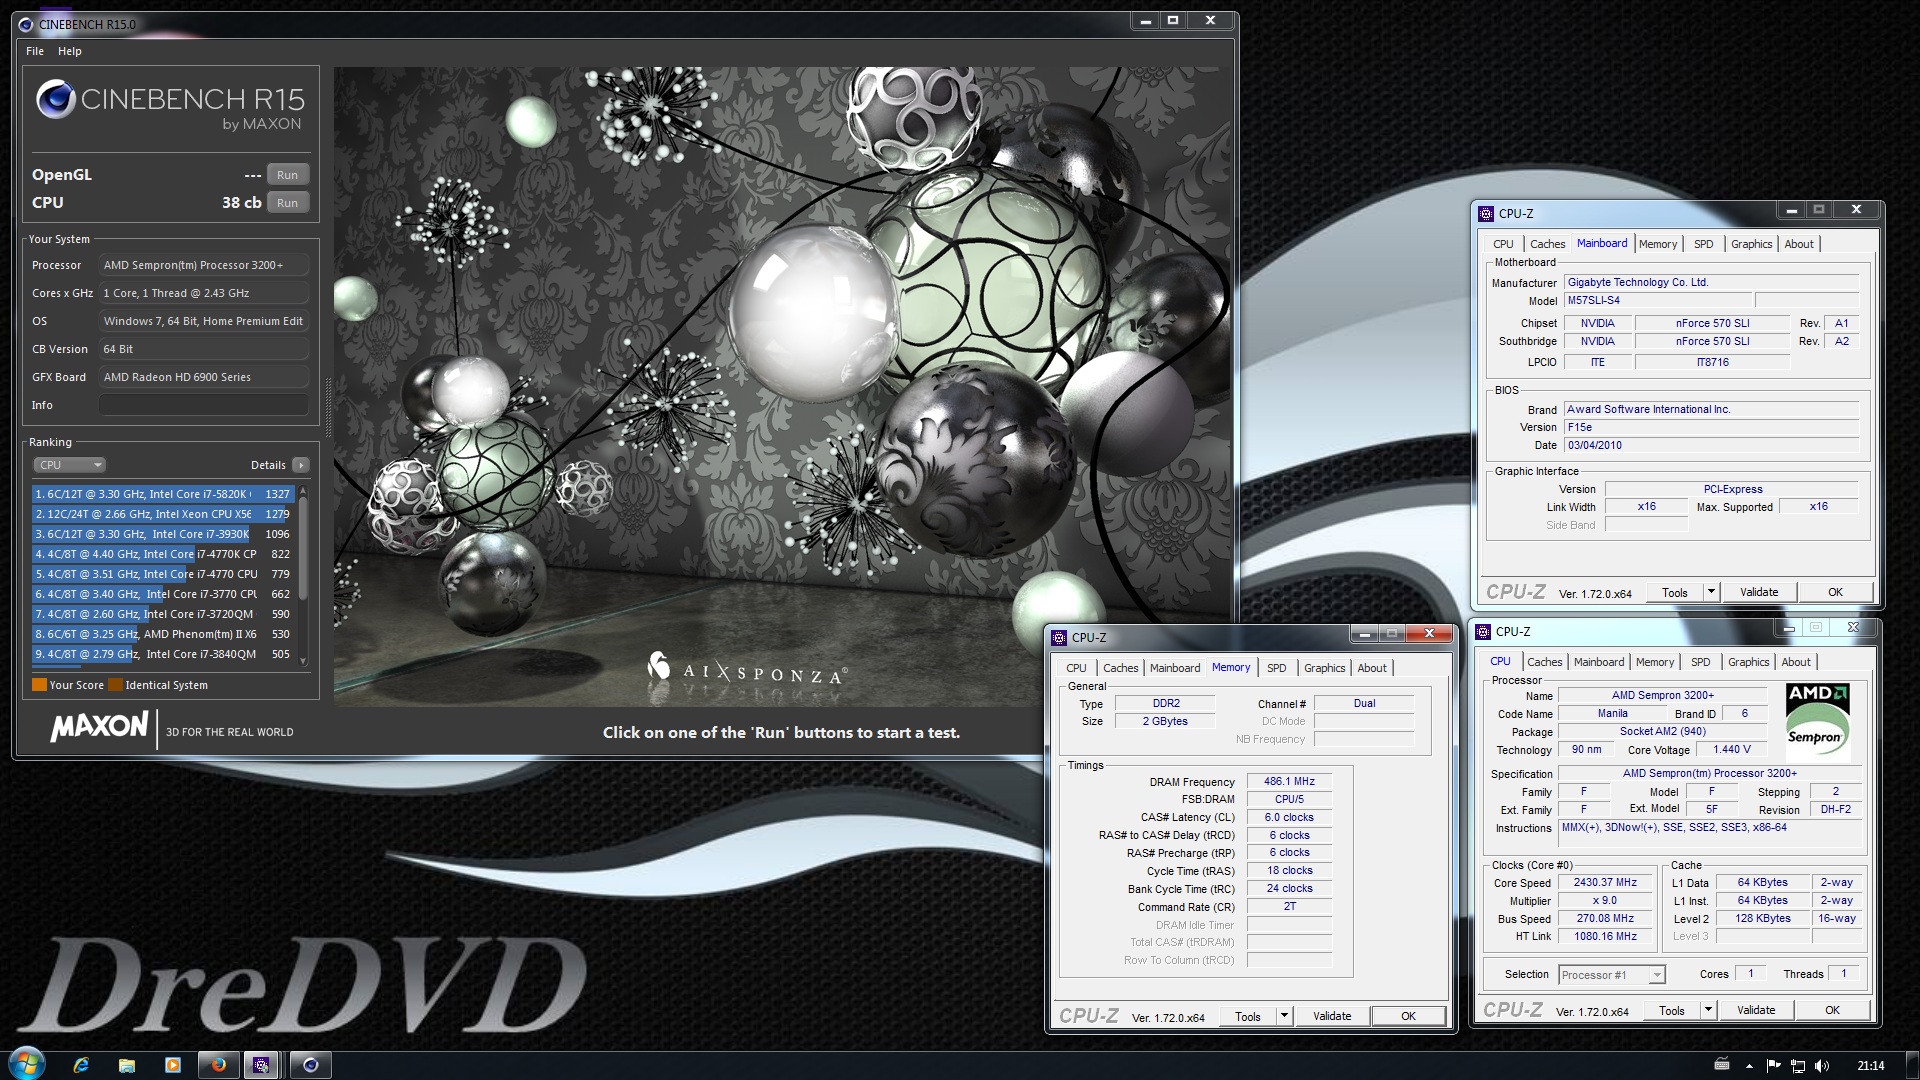Open the File menu in Cinebench
1920x1080 pixels.
(x=35, y=51)
